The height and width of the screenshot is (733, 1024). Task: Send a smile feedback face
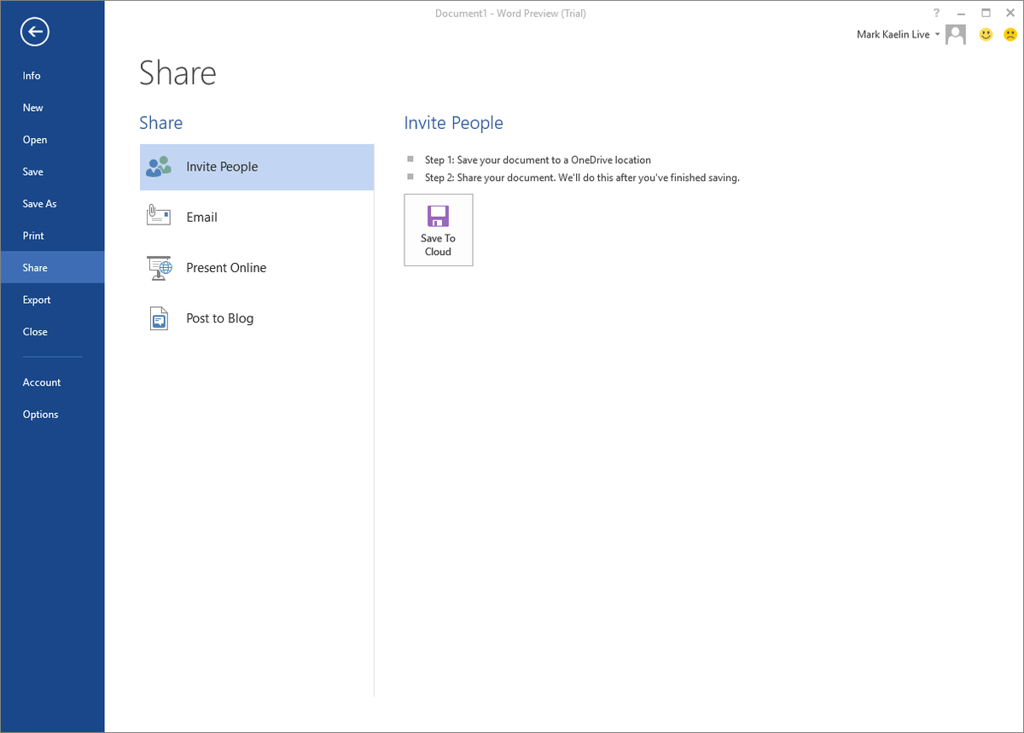985,34
